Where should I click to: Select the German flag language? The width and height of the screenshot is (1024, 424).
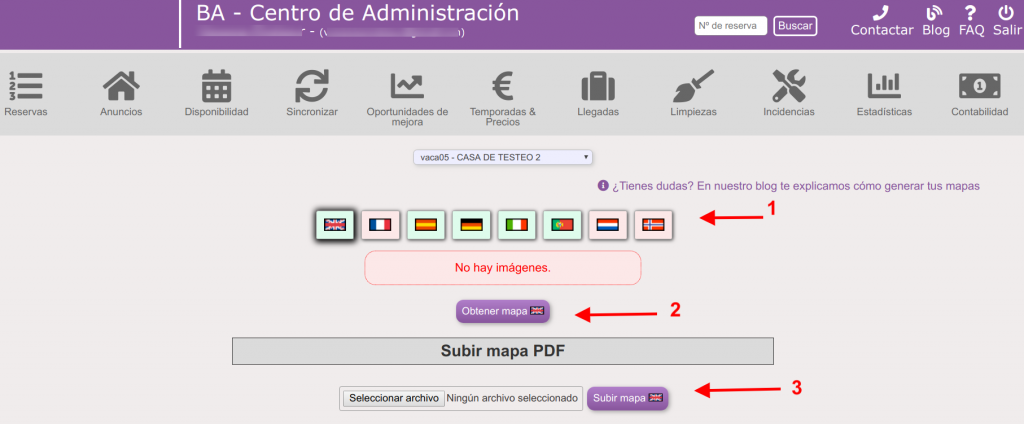(471, 225)
